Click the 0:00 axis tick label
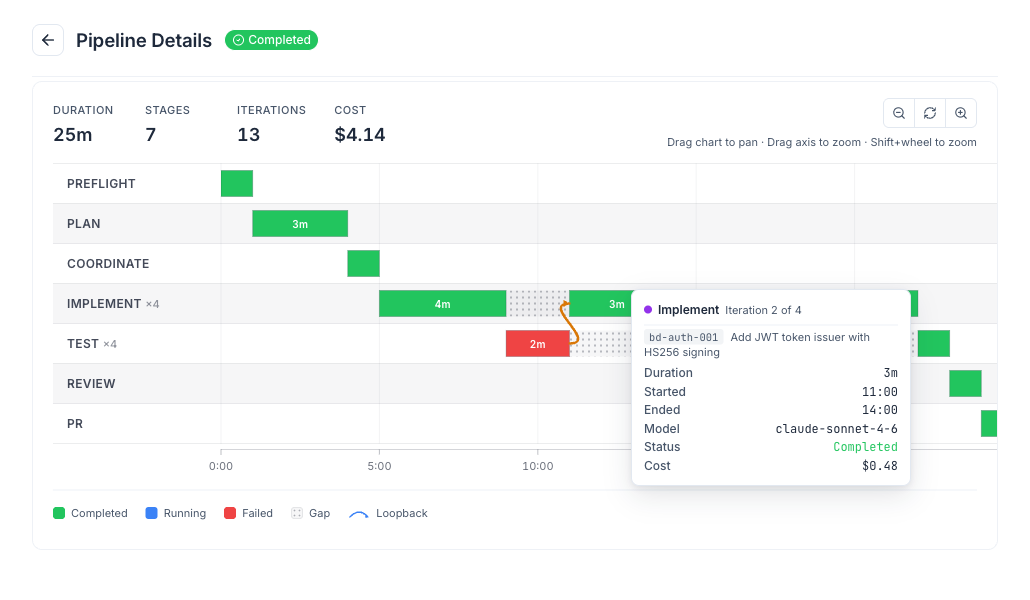Screen dimensions: 1030x600 click(221, 466)
